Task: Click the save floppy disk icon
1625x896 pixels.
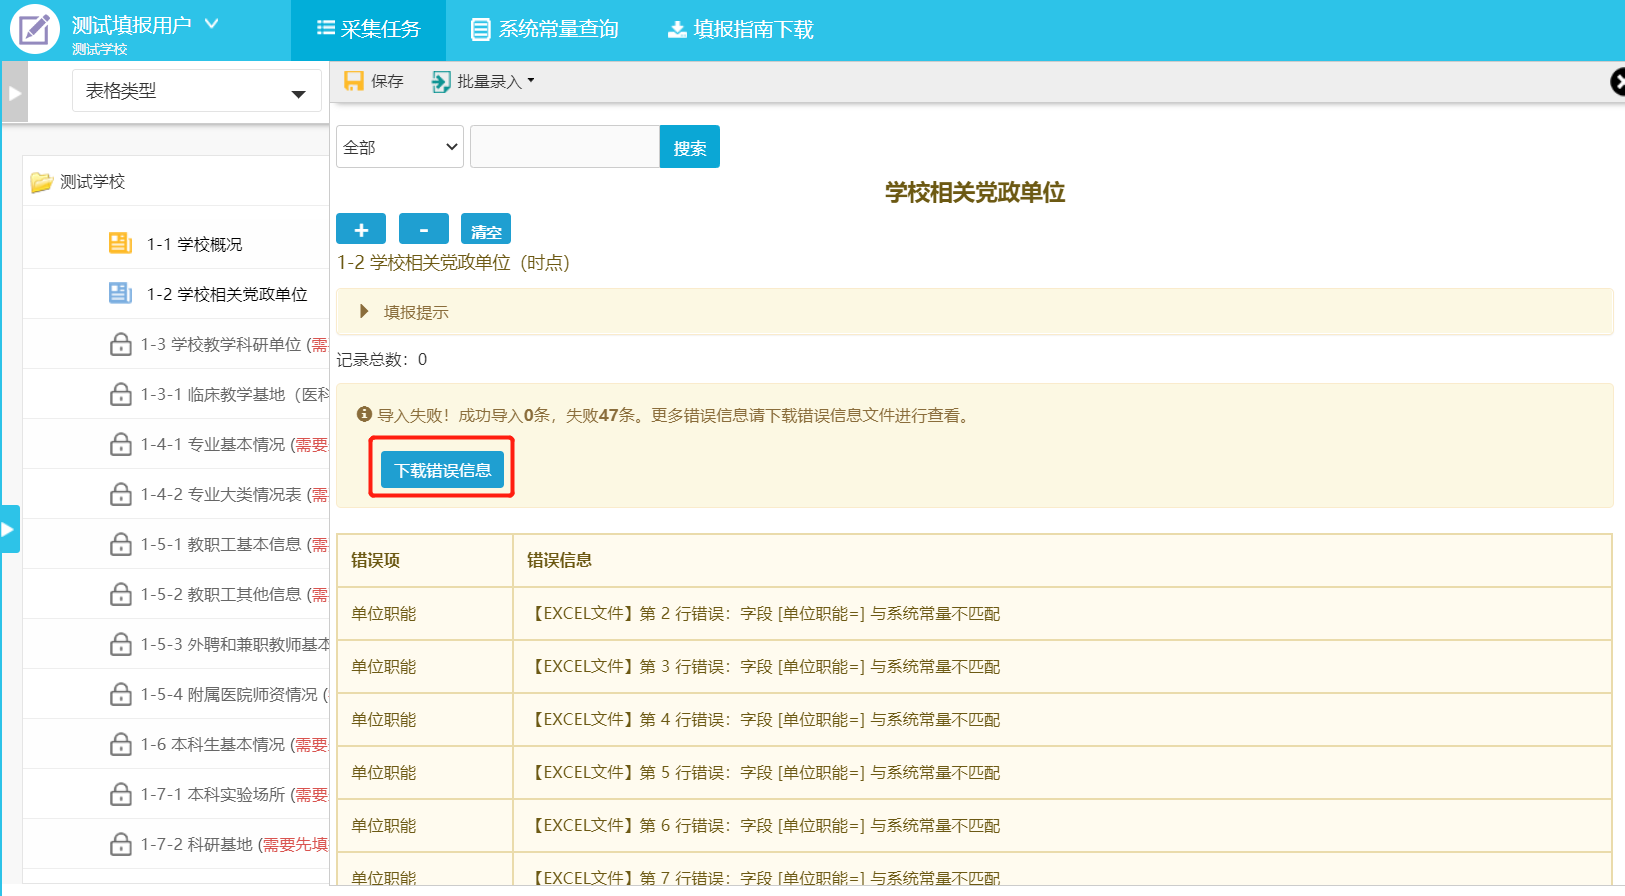Action: (x=354, y=81)
